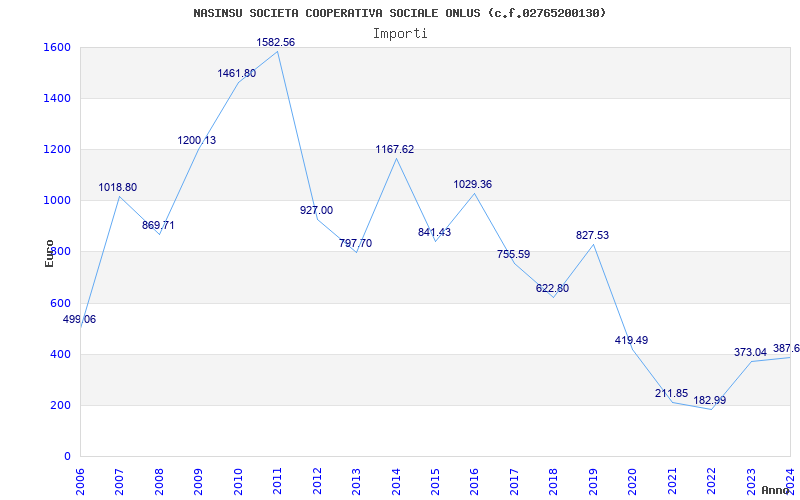The width and height of the screenshot is (800, 500).
Task: Click the 2009 year axis label
Action: pos(198,481)
